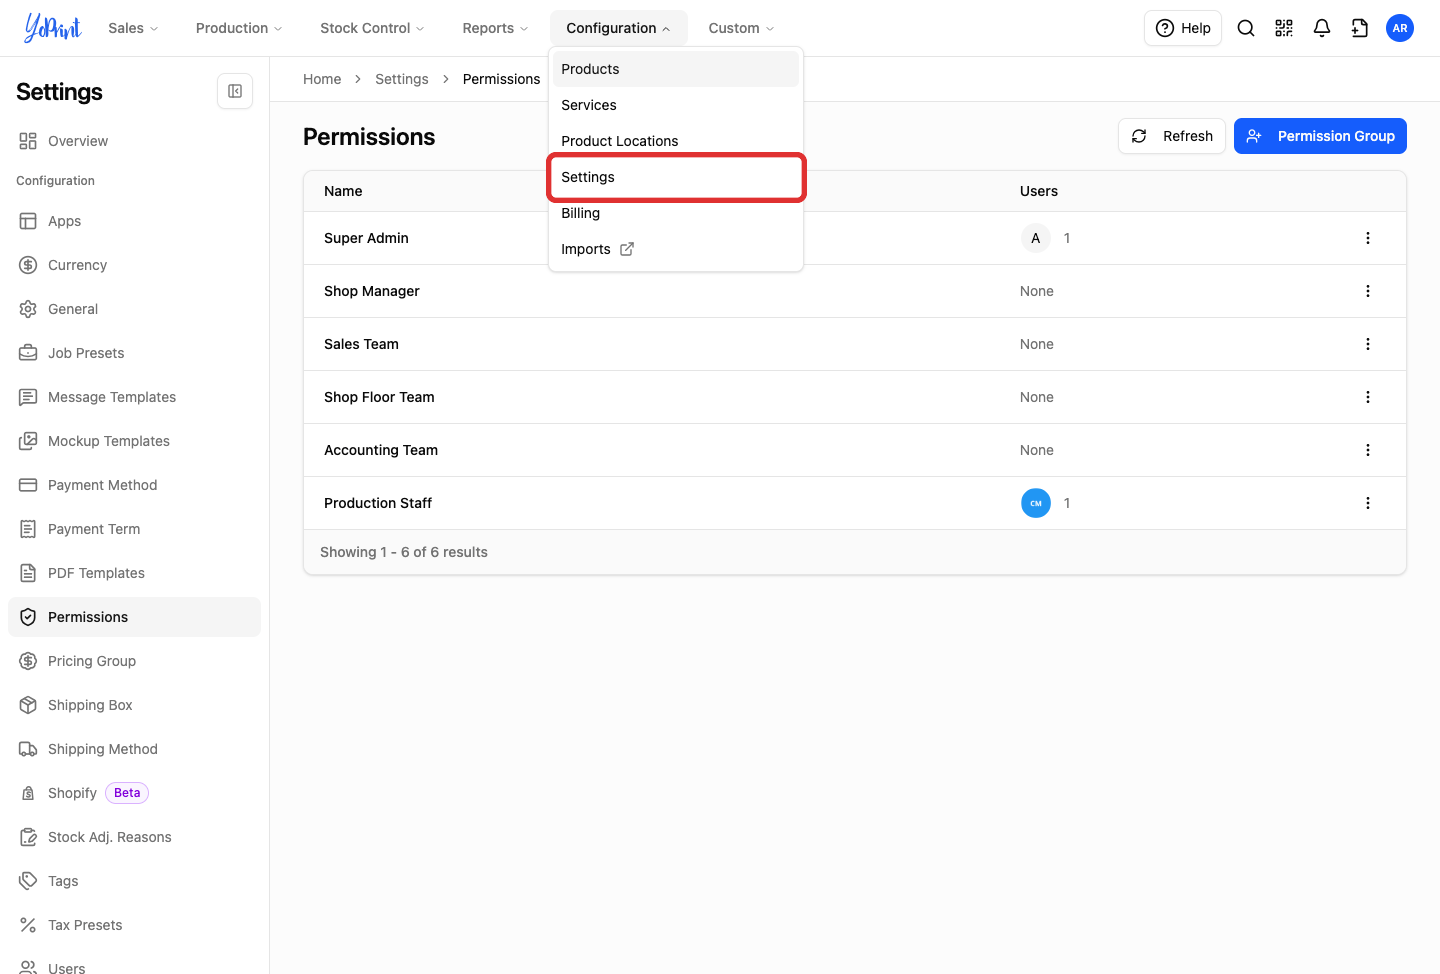1440x974 pixels.
Task: Expand the Production dropdown menu
Action: pos(239,28)
